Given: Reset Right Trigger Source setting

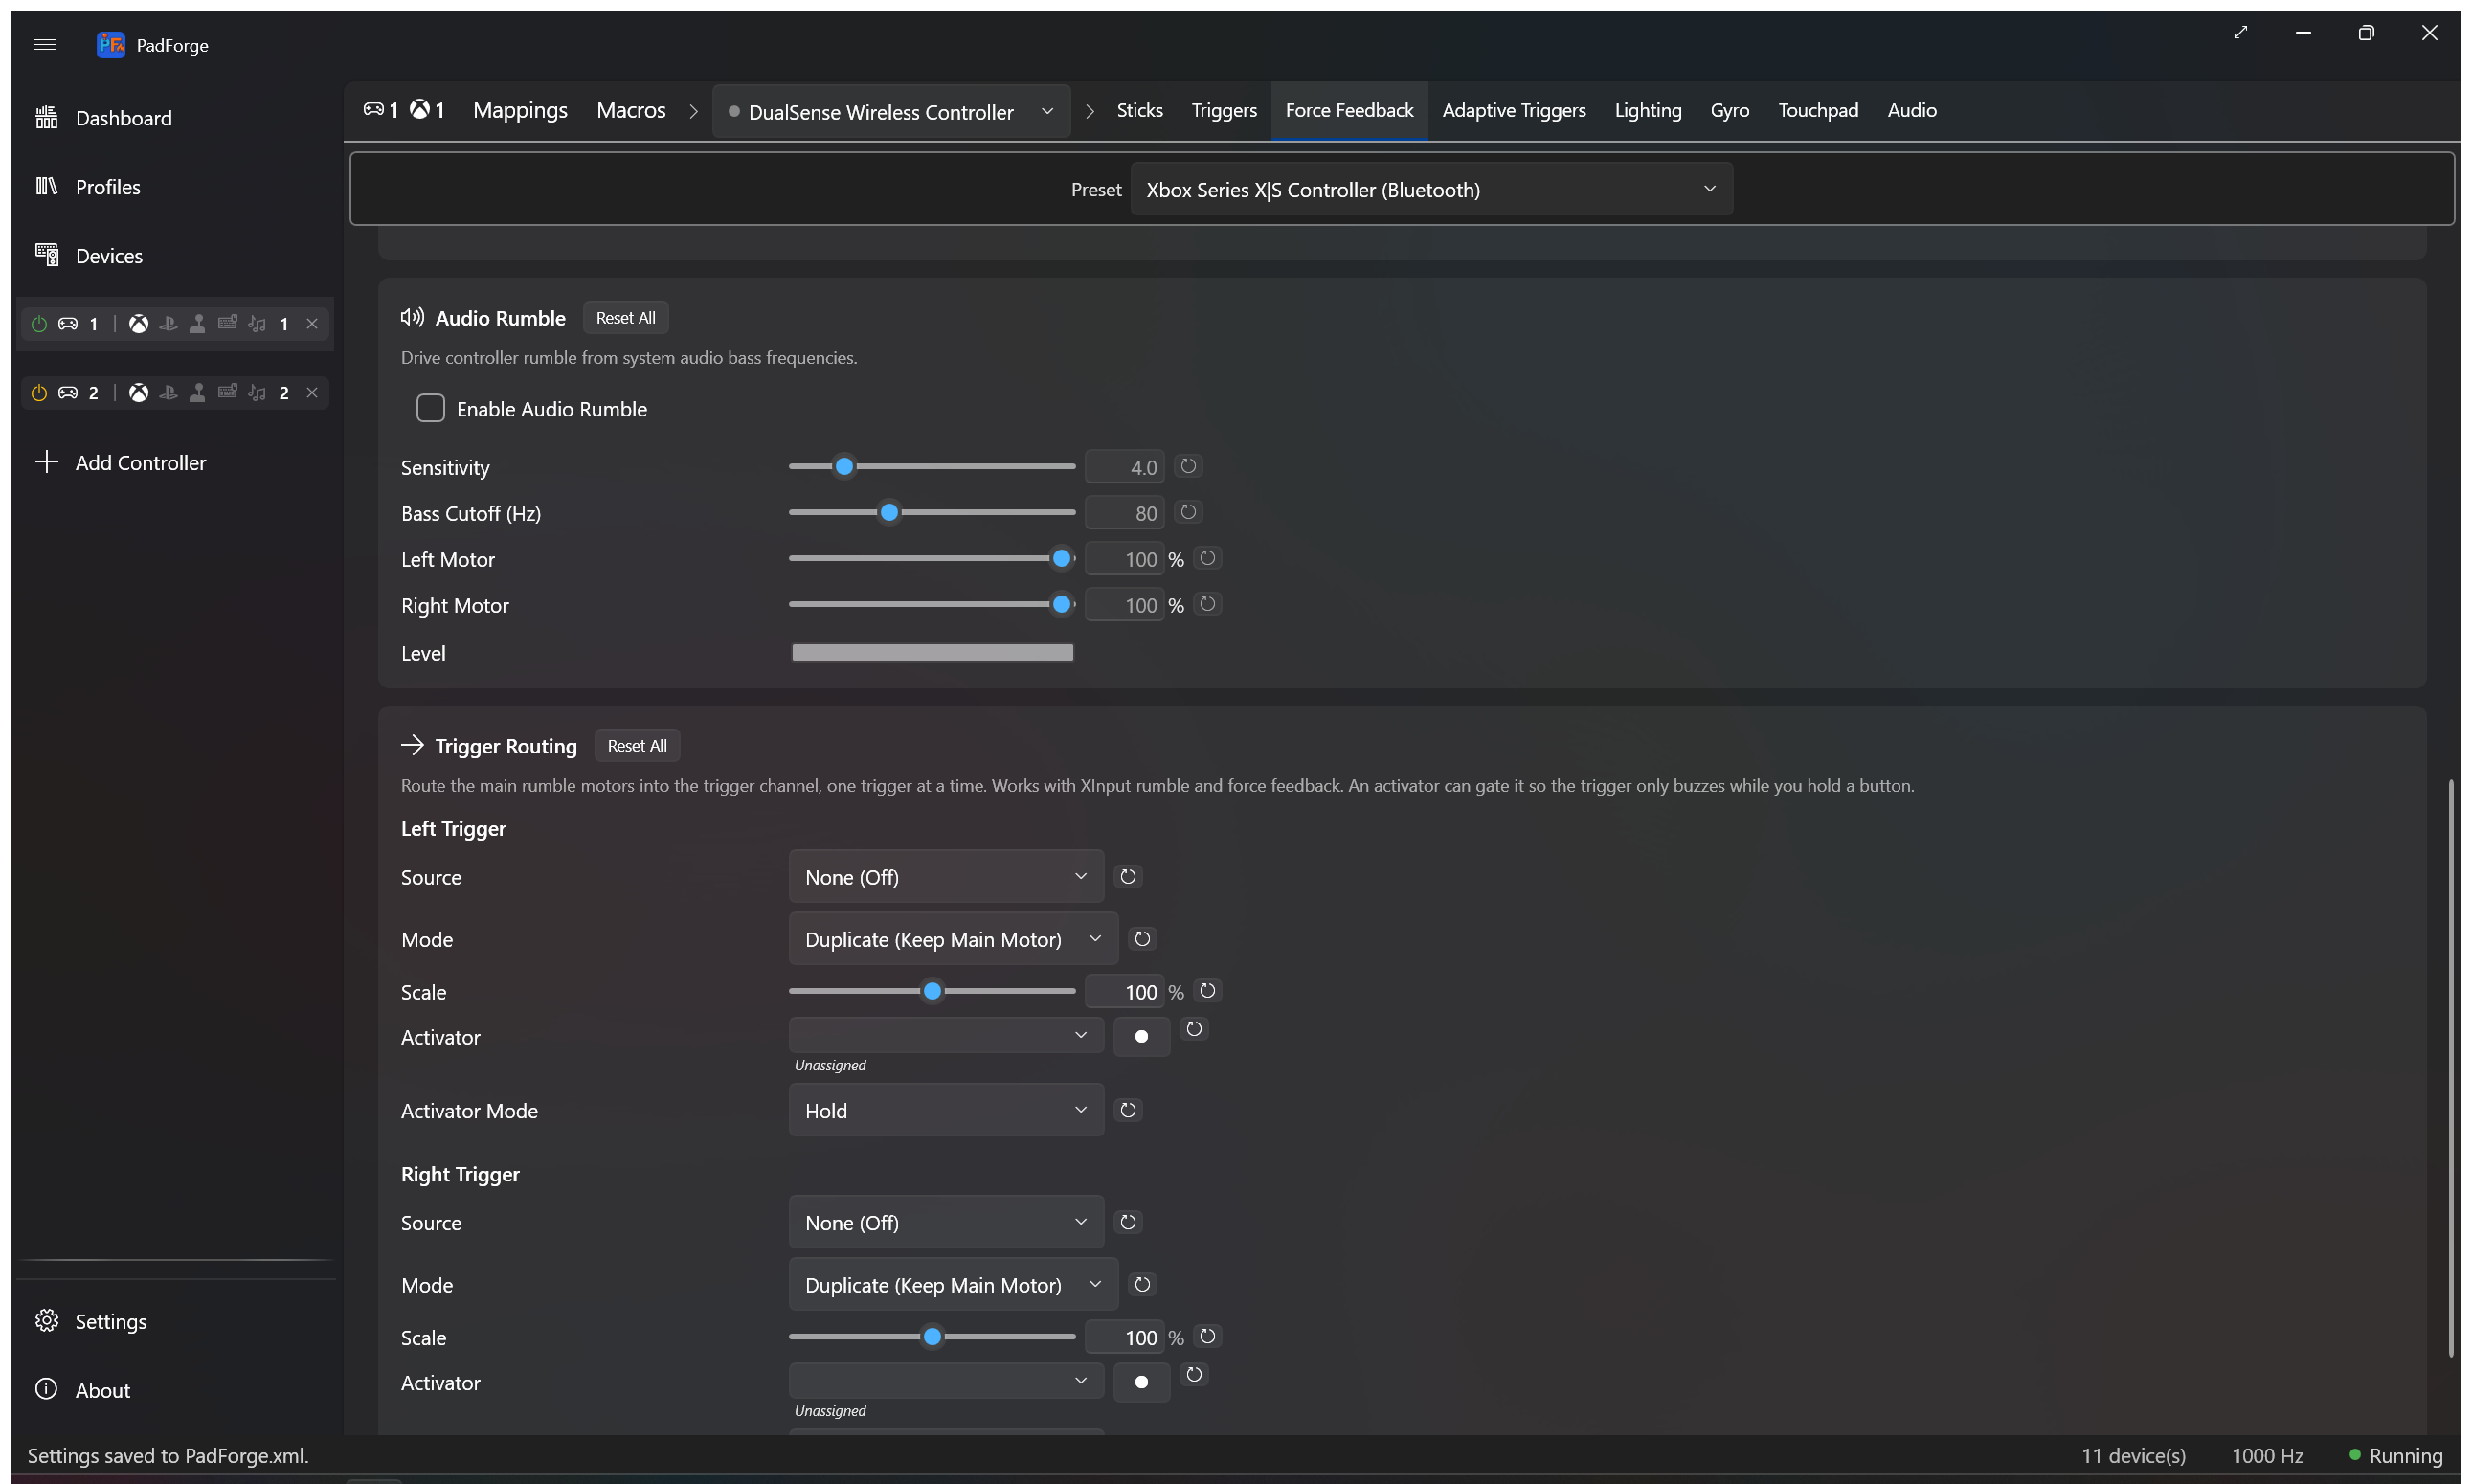Looking at the screenshot, I should point(1128,1222).
